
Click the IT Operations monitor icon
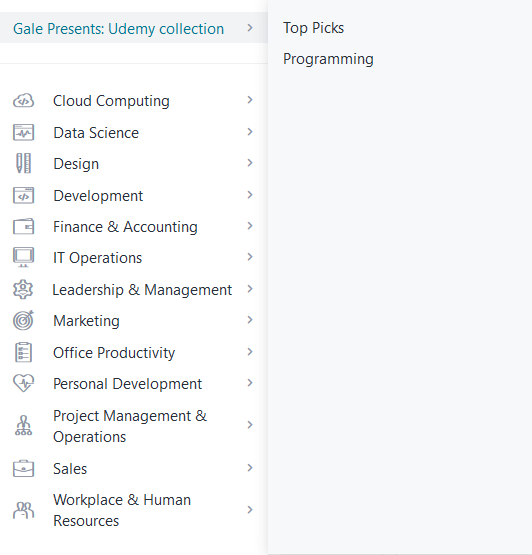pos(23,257)
